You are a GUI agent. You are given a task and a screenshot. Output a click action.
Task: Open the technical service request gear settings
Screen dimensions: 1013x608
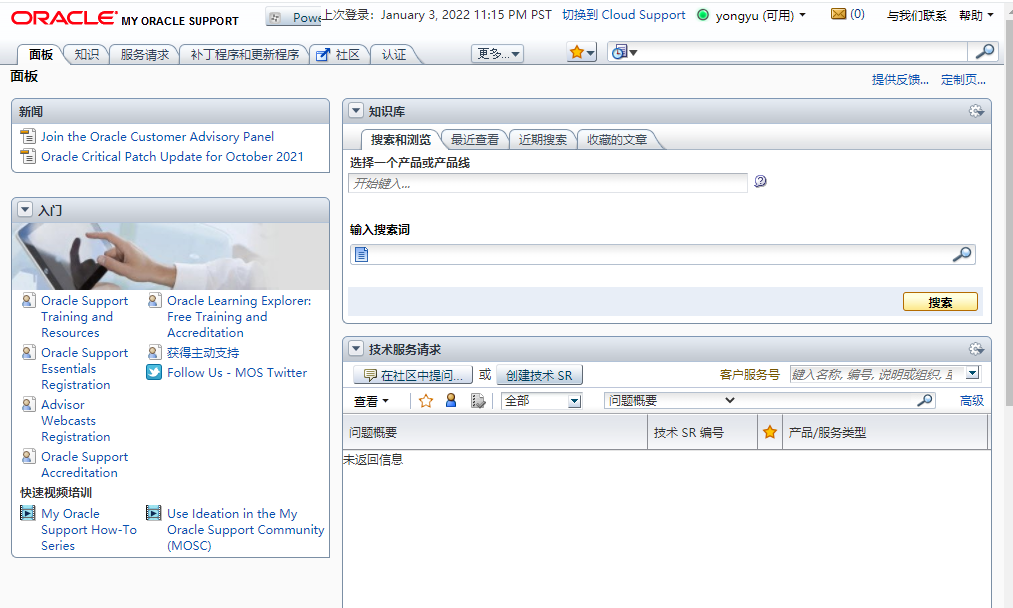tap(976, 349)
